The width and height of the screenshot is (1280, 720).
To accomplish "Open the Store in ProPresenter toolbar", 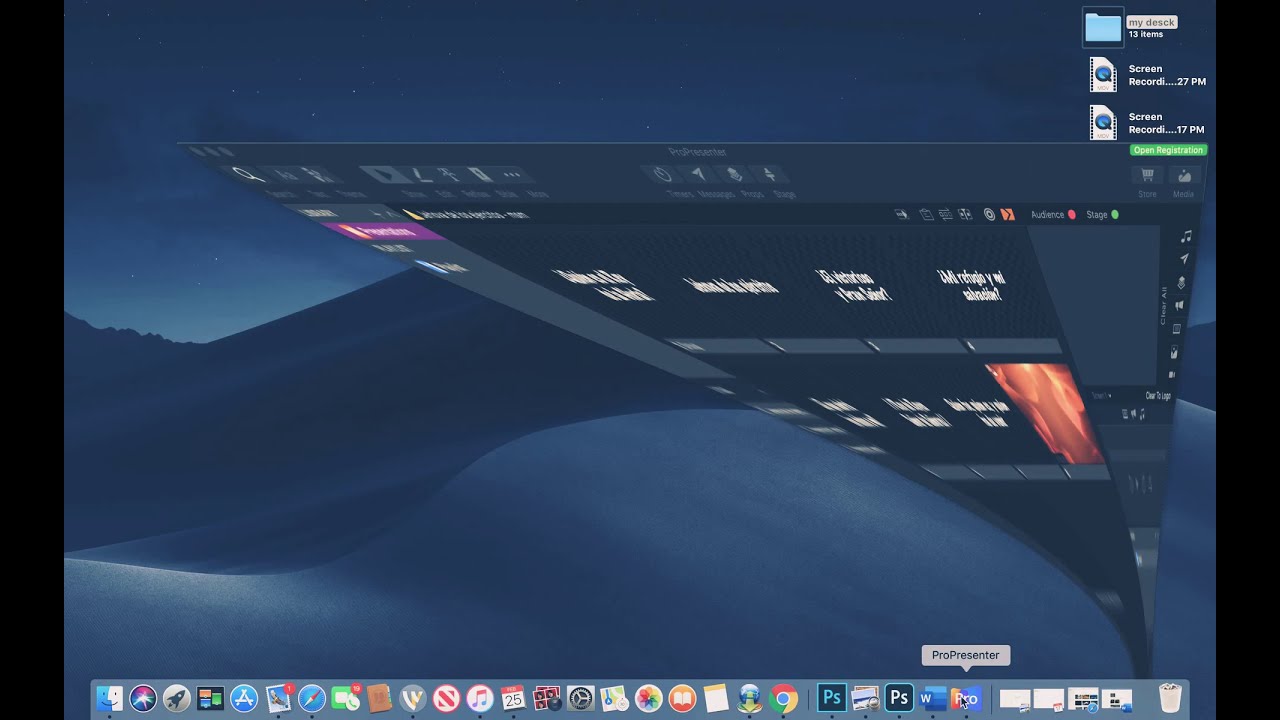I will [x=1147, y=181].
